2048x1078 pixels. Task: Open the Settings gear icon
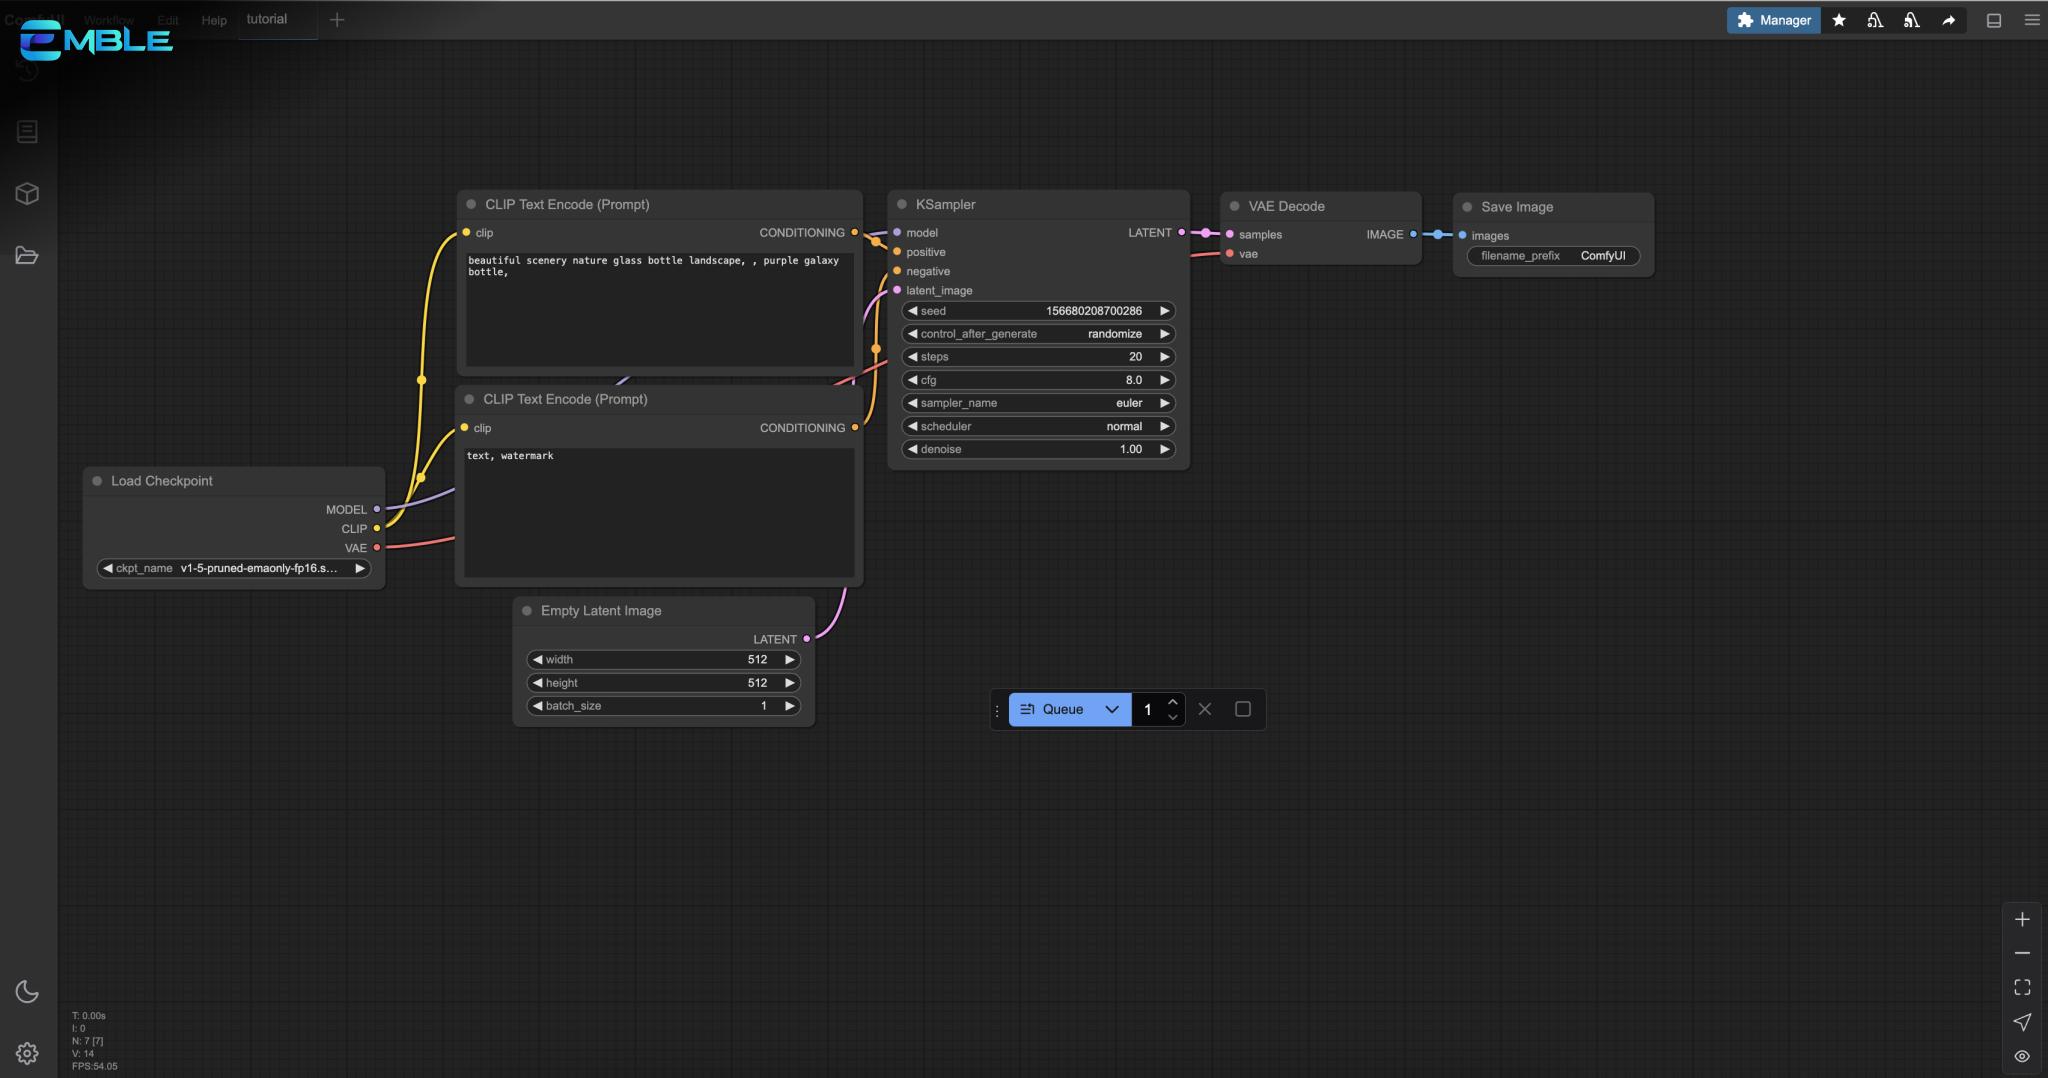point(27,1053)
